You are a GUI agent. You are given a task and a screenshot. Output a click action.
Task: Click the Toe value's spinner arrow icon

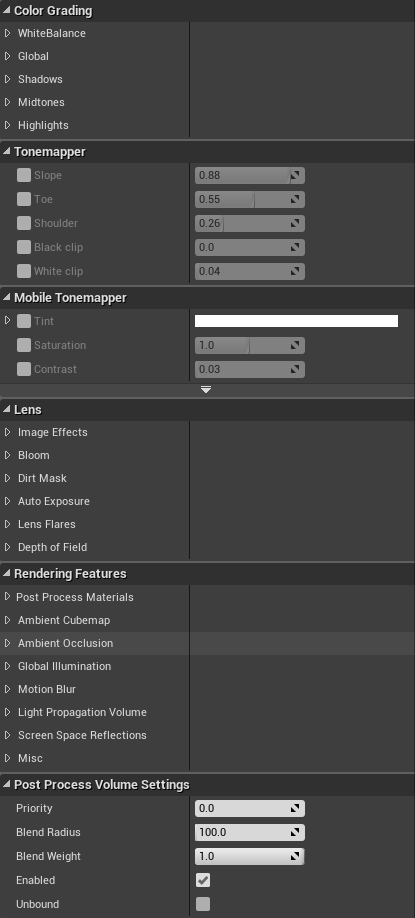coord(296,199)
